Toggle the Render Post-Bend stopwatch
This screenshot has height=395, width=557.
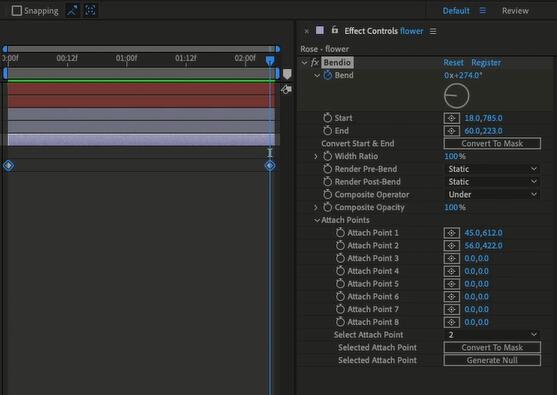pos(328,182)
